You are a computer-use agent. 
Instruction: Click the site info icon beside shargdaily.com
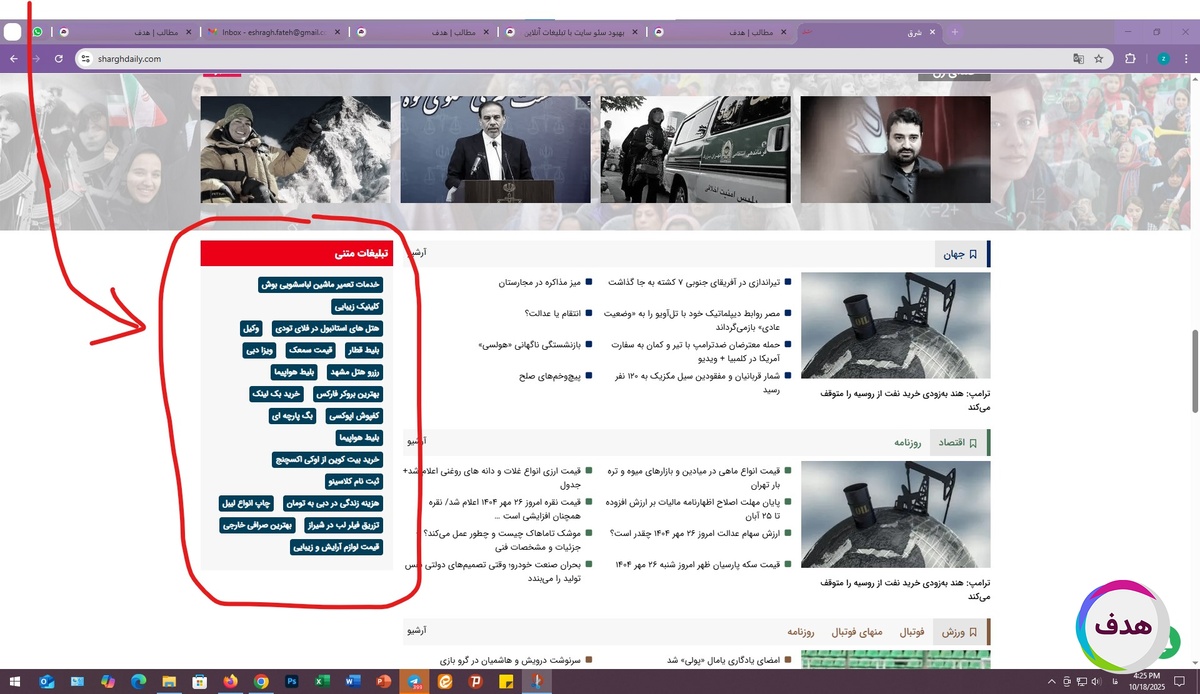88,58
